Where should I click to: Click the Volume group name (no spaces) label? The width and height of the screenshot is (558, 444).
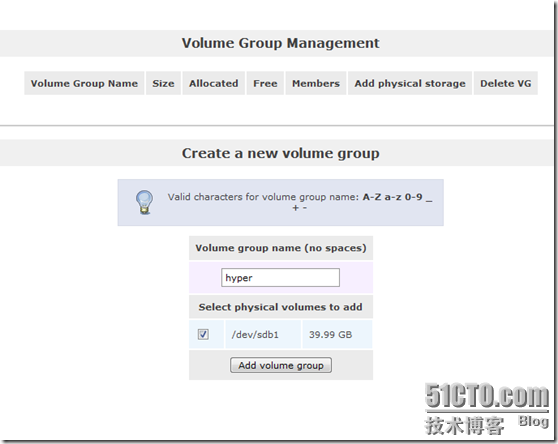(281, 248)
